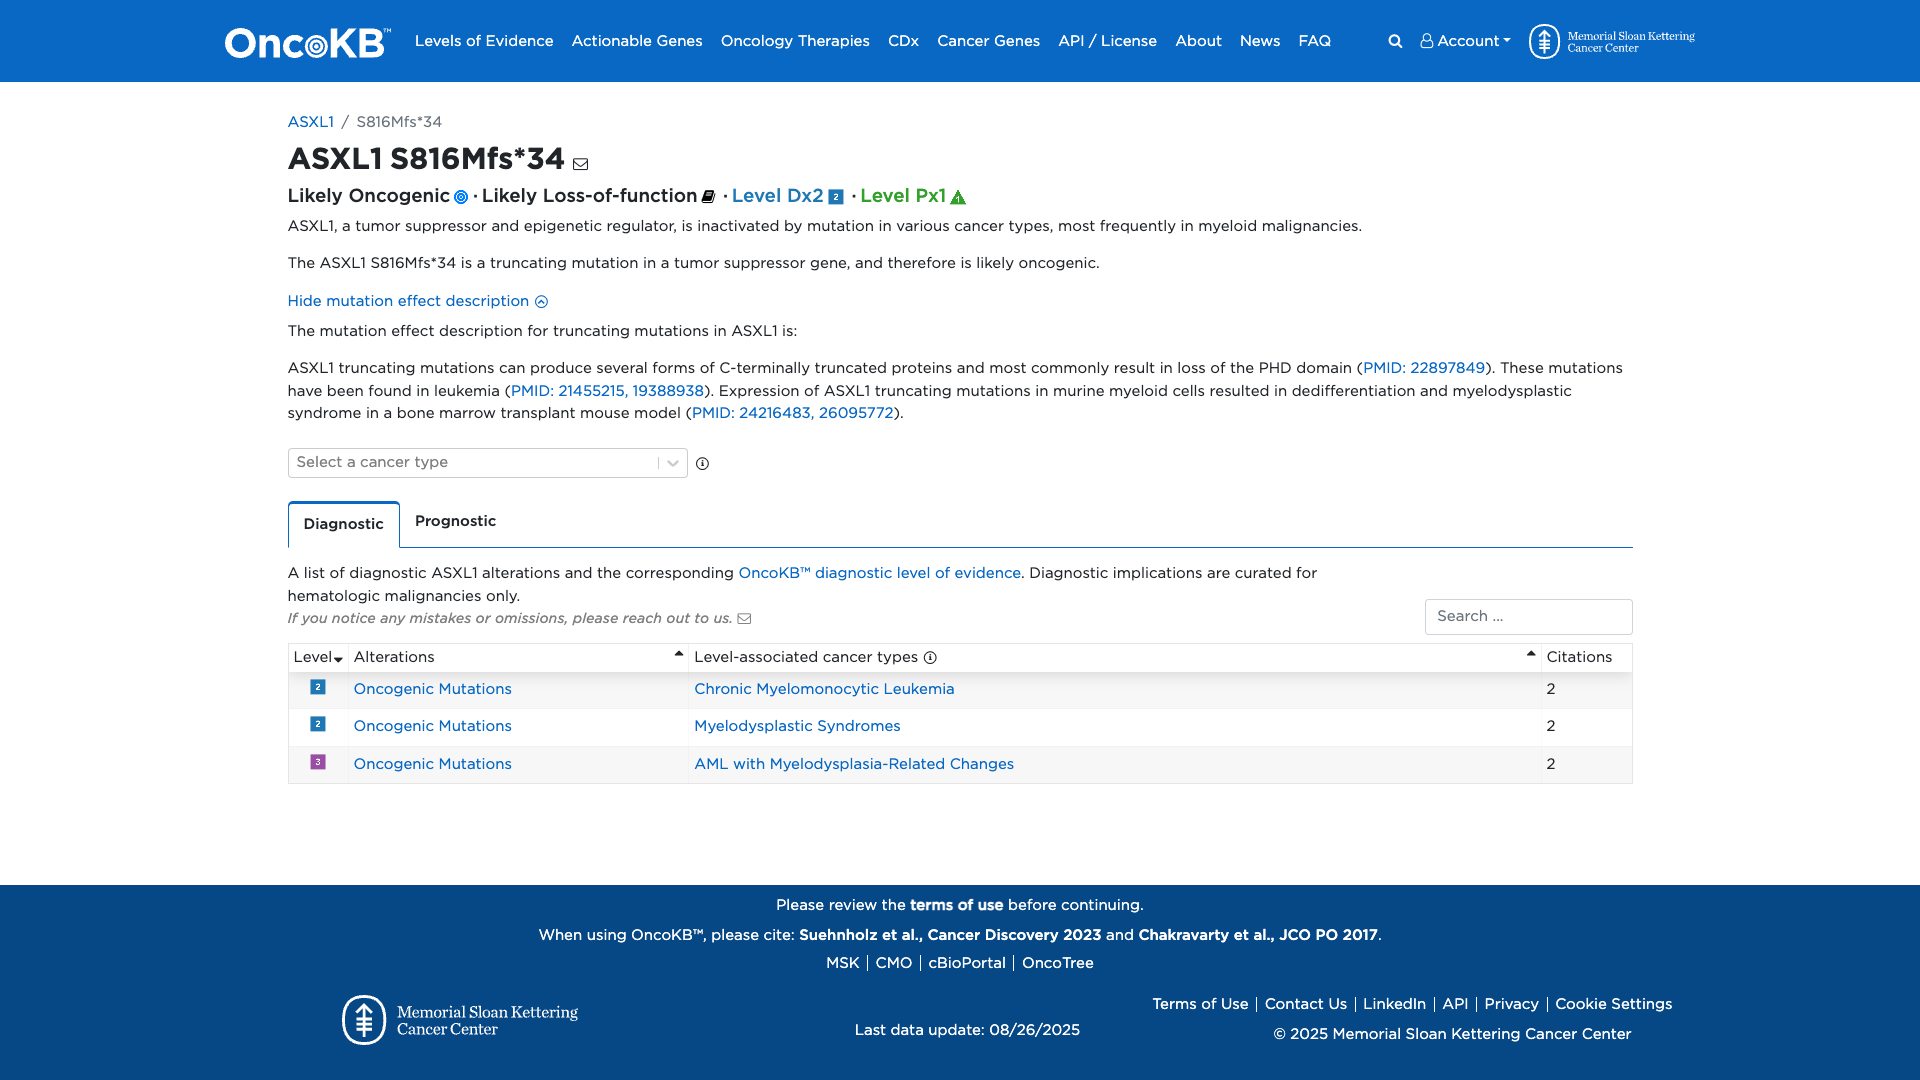Expand the Account menu
This screenshot has width=1920, height=1080.
[1465, 41]
